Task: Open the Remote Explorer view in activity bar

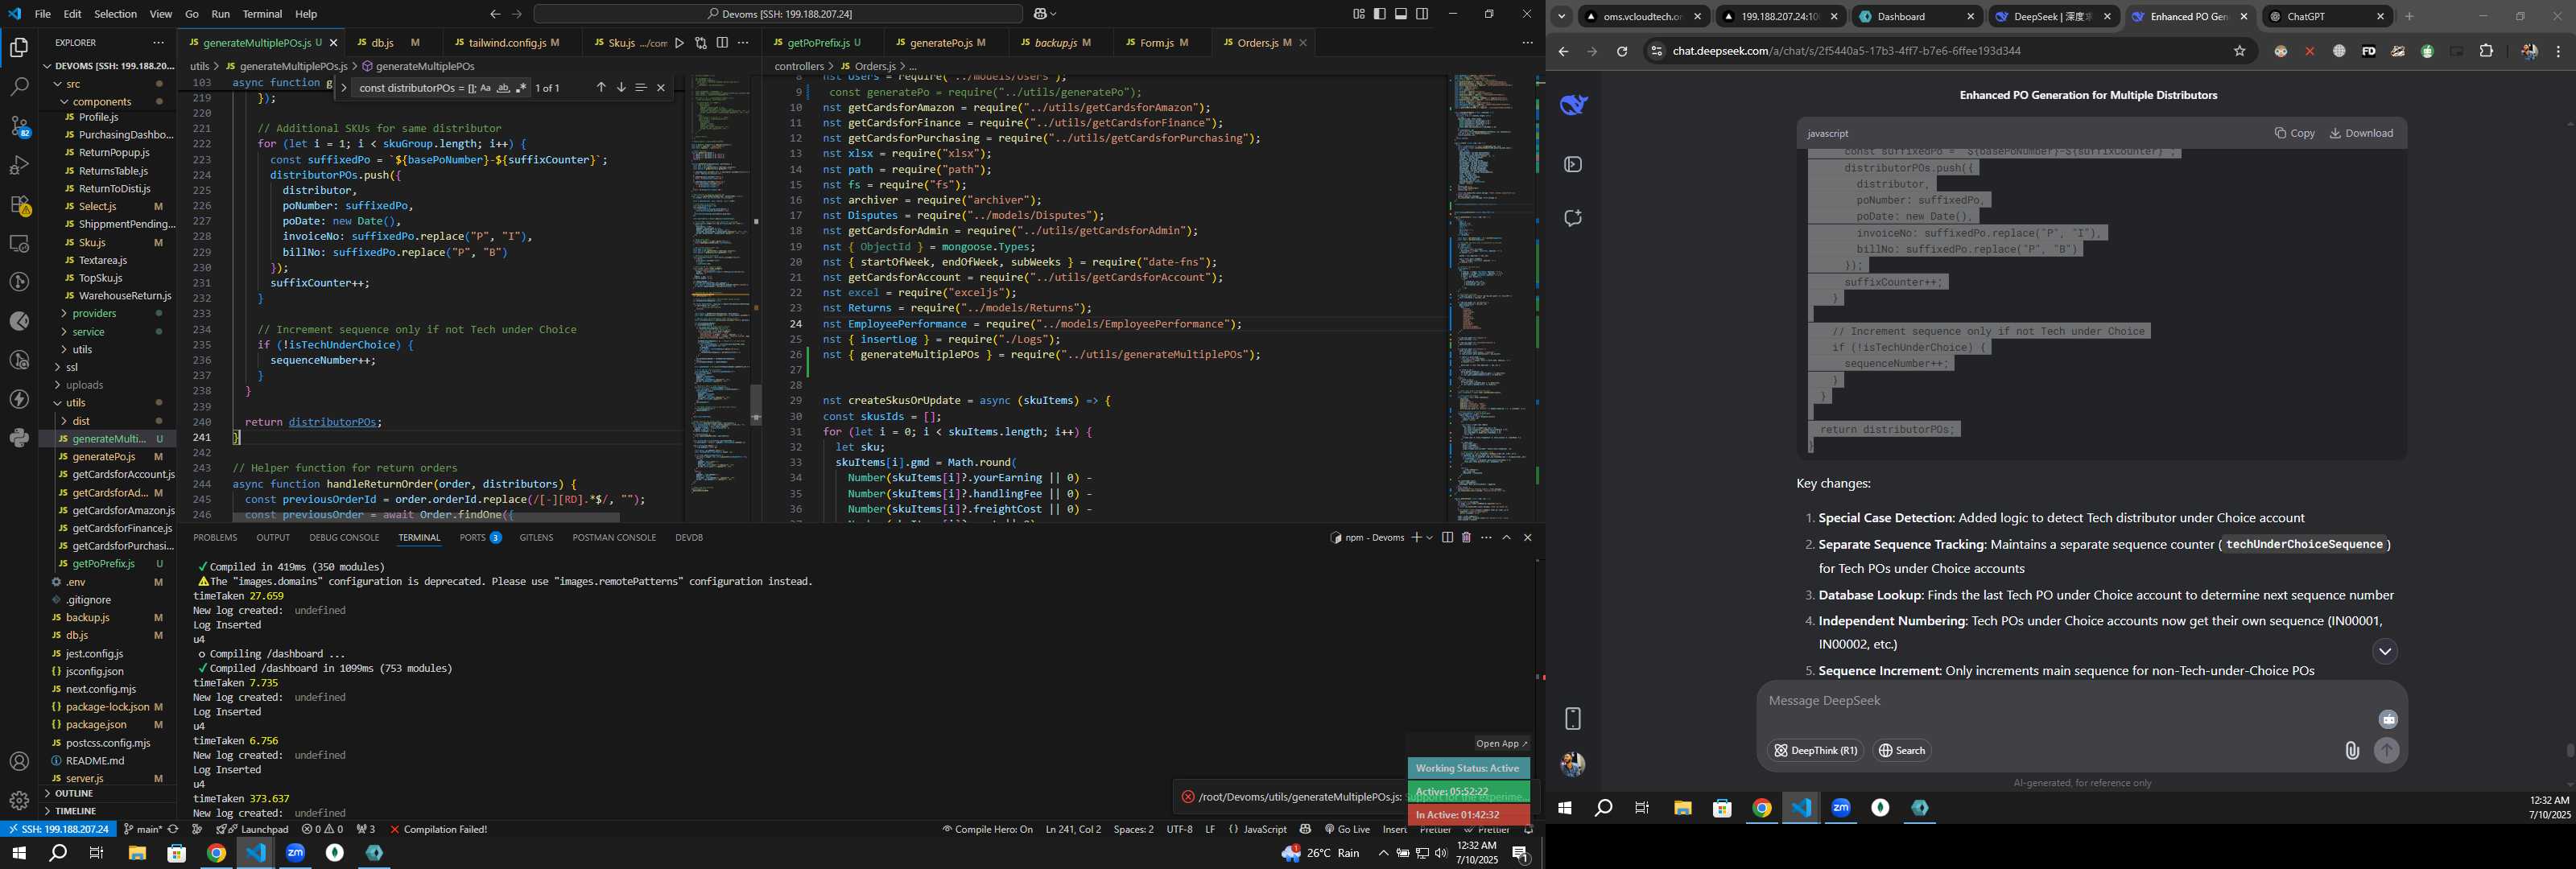Action: (19, 243)
